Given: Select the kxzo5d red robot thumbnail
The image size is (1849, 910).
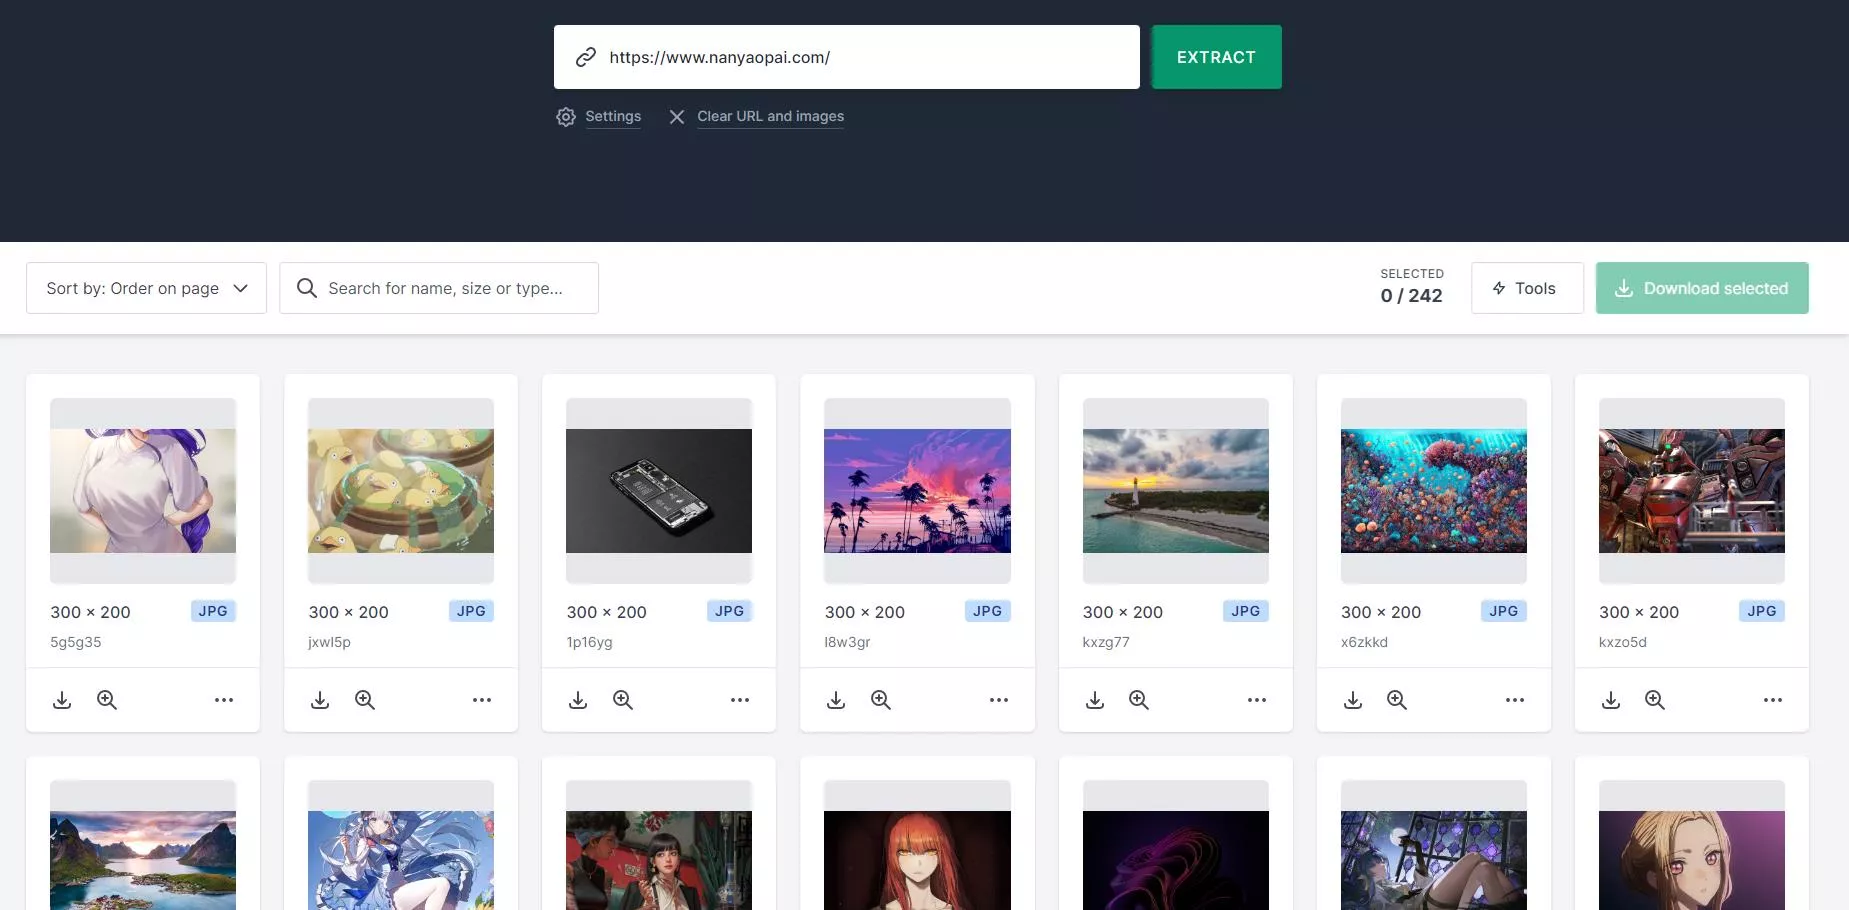Looking at the screenshot, I should (x=1692, y=491).
